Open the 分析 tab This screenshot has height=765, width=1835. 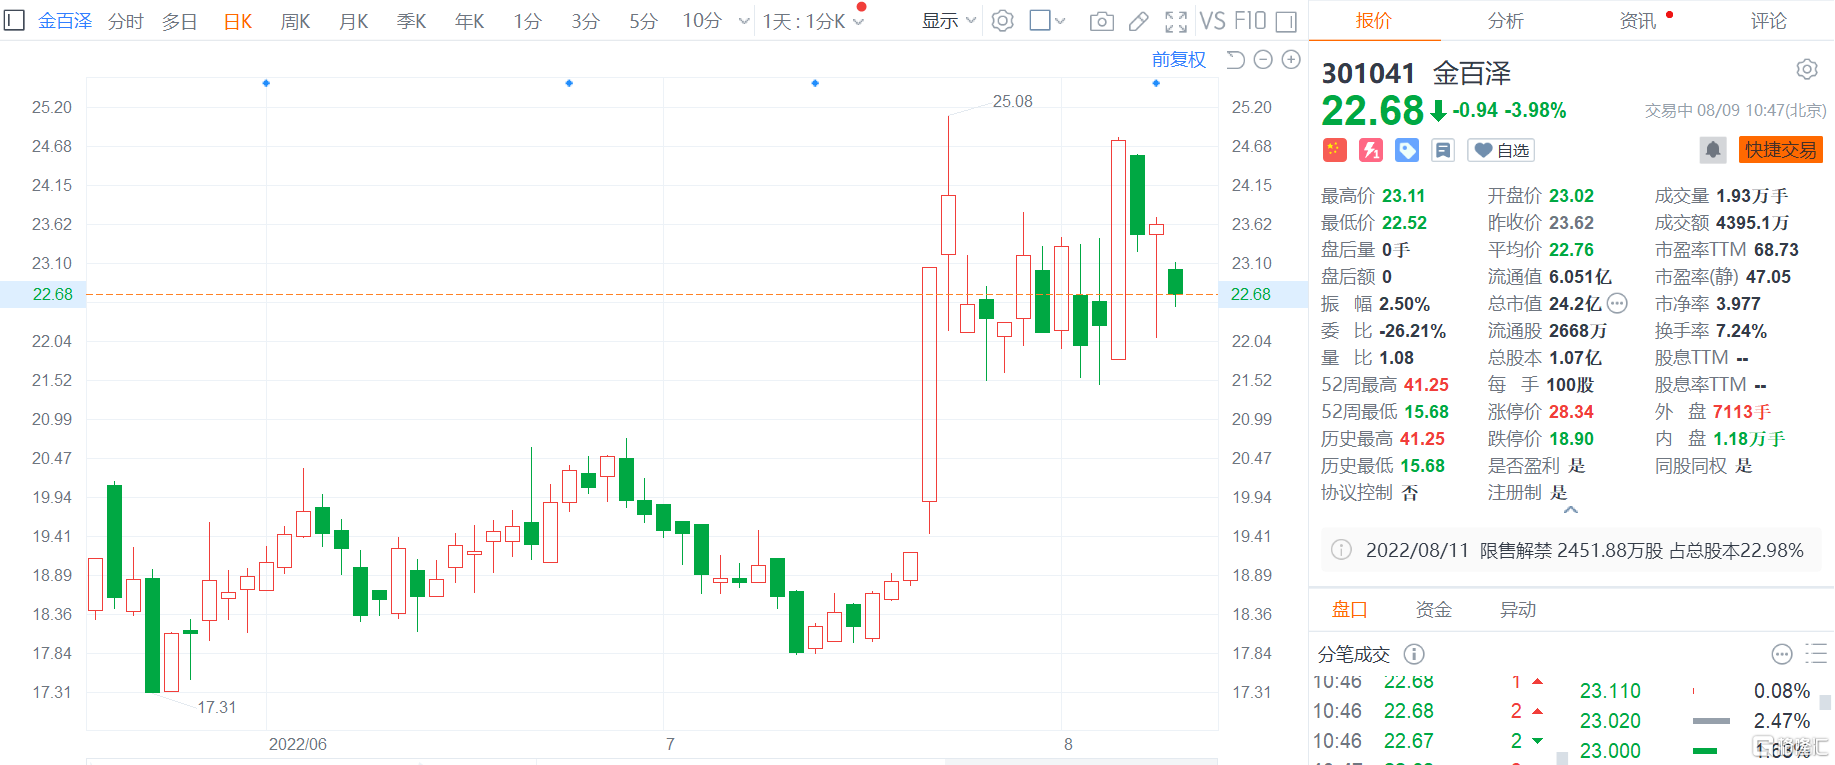point(1505,21)
